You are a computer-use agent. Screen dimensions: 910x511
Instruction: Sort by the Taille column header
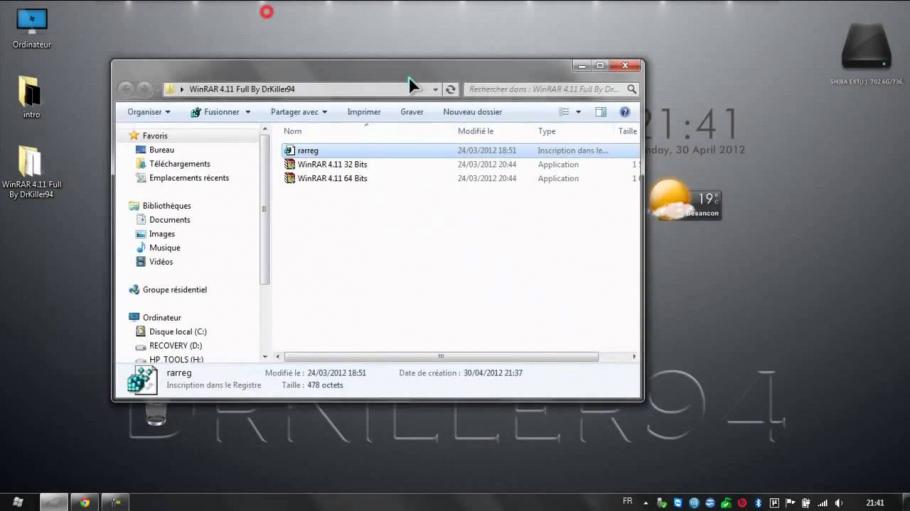[x=627, y=131]
